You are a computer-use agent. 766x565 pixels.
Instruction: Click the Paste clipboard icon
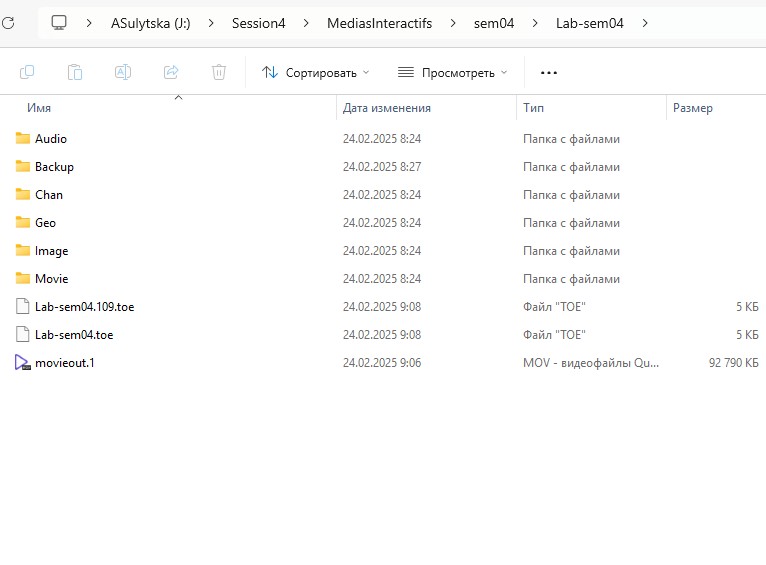[75, 72]
